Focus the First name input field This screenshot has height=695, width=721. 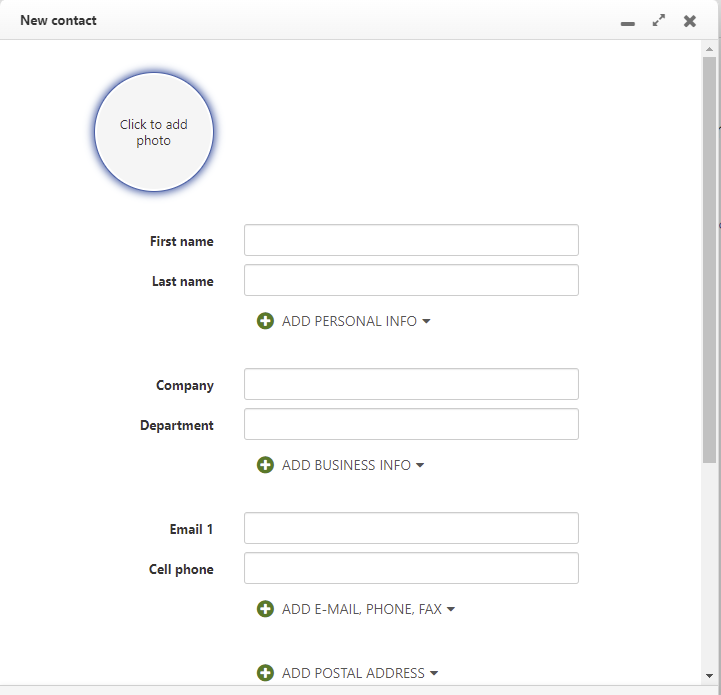click(411, 240)
